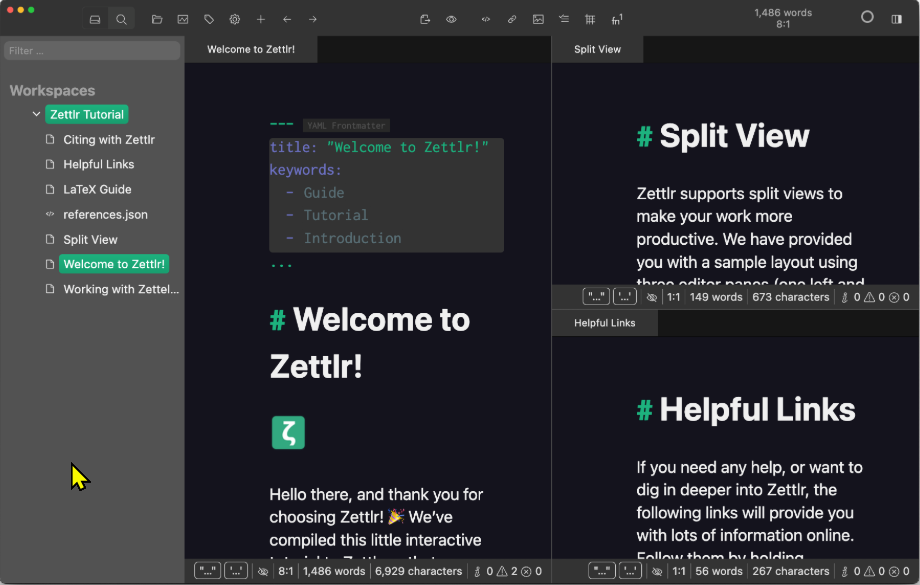Create a new file with plus icon
Image resolution: width=920 pixels, height=585 pixels.
point(261,19)
